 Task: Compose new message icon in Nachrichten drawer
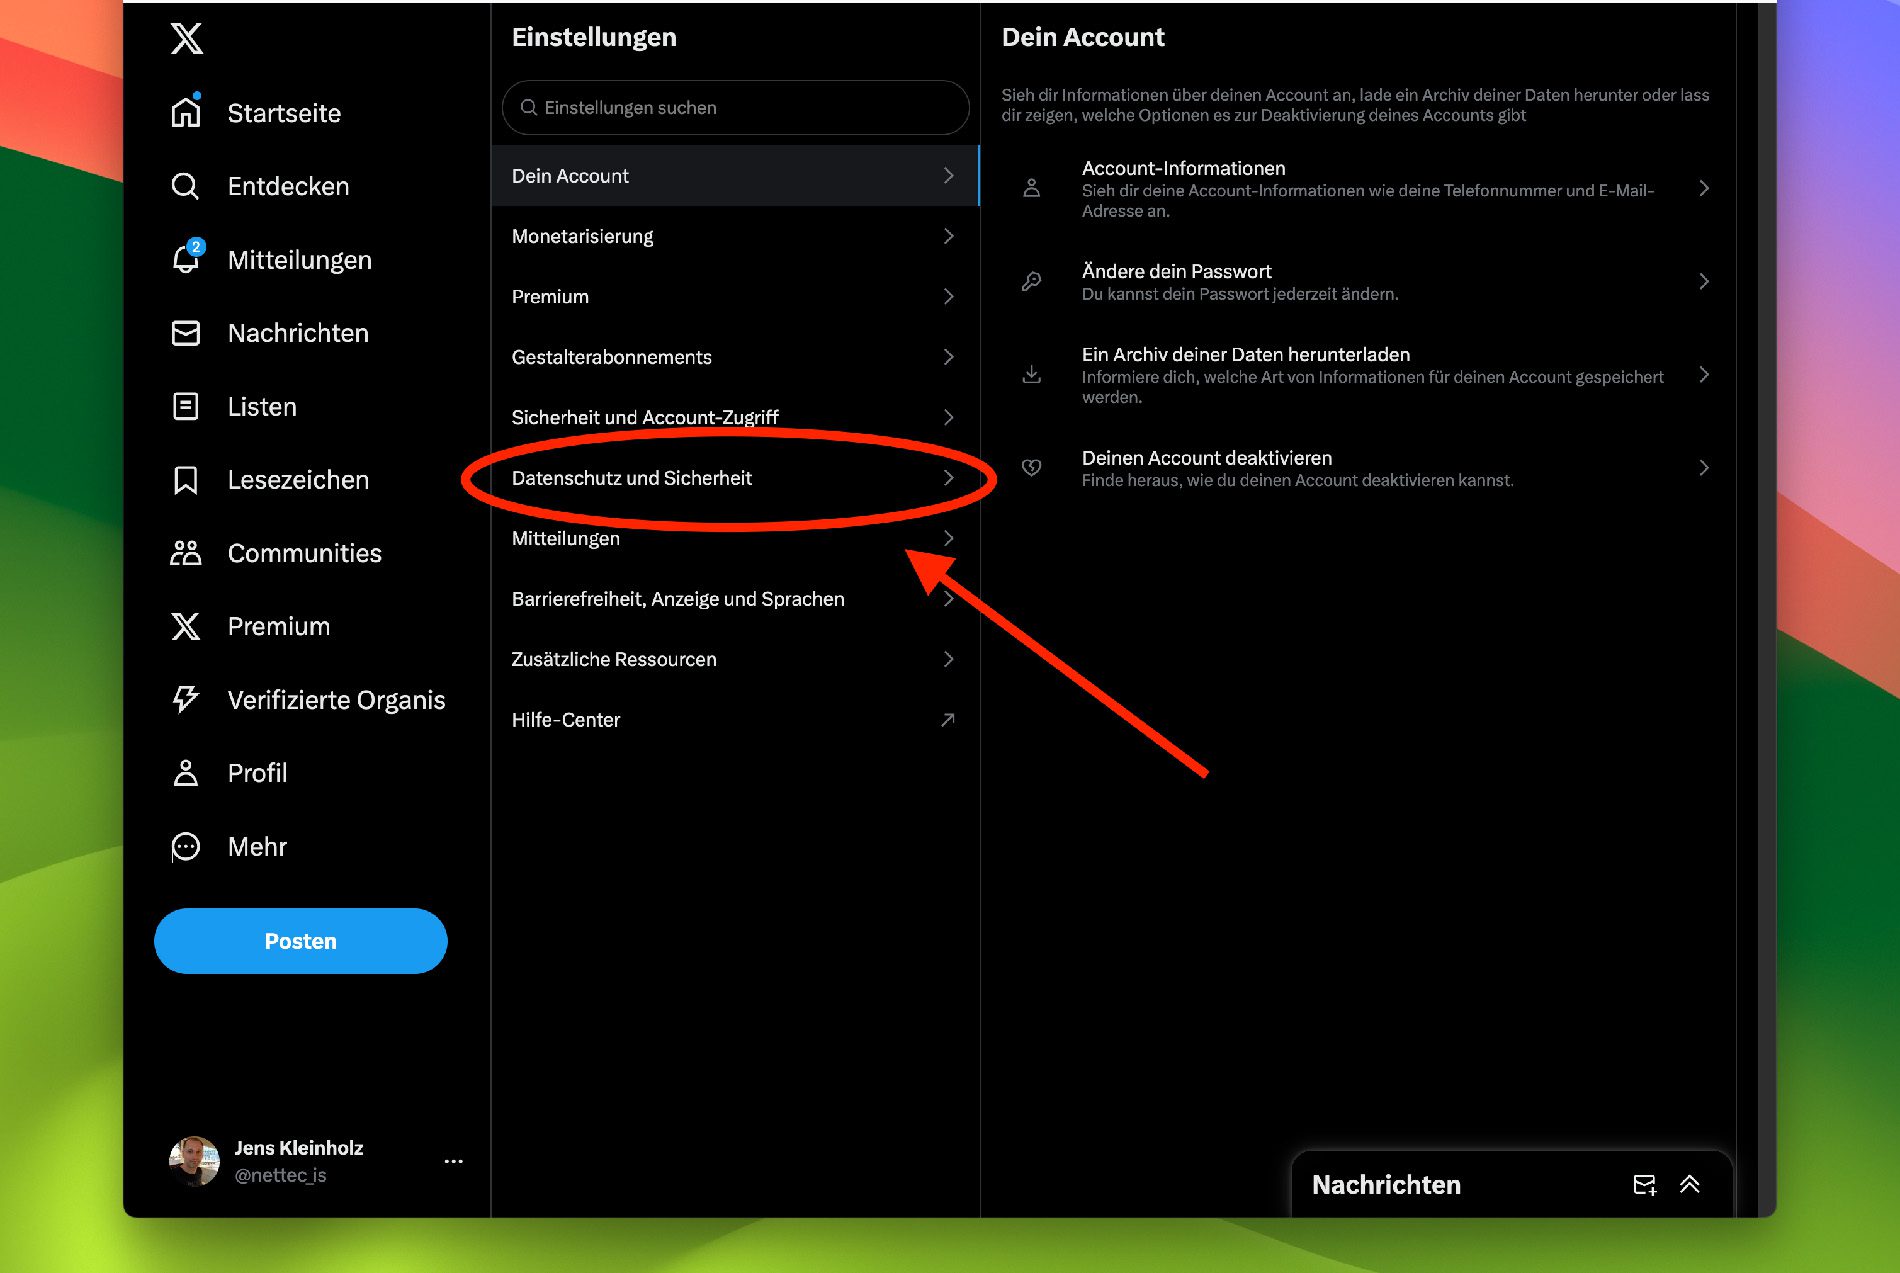coord(1644,1185)
